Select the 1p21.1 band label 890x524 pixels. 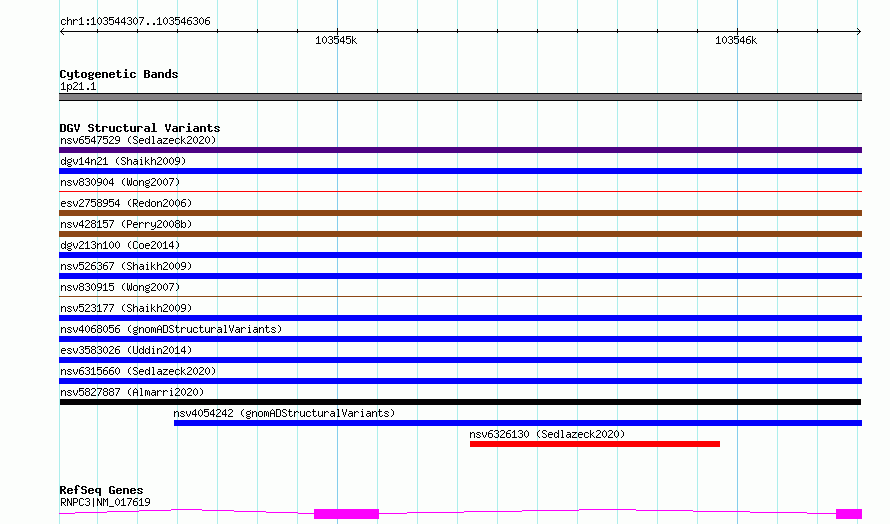(78, 86)
